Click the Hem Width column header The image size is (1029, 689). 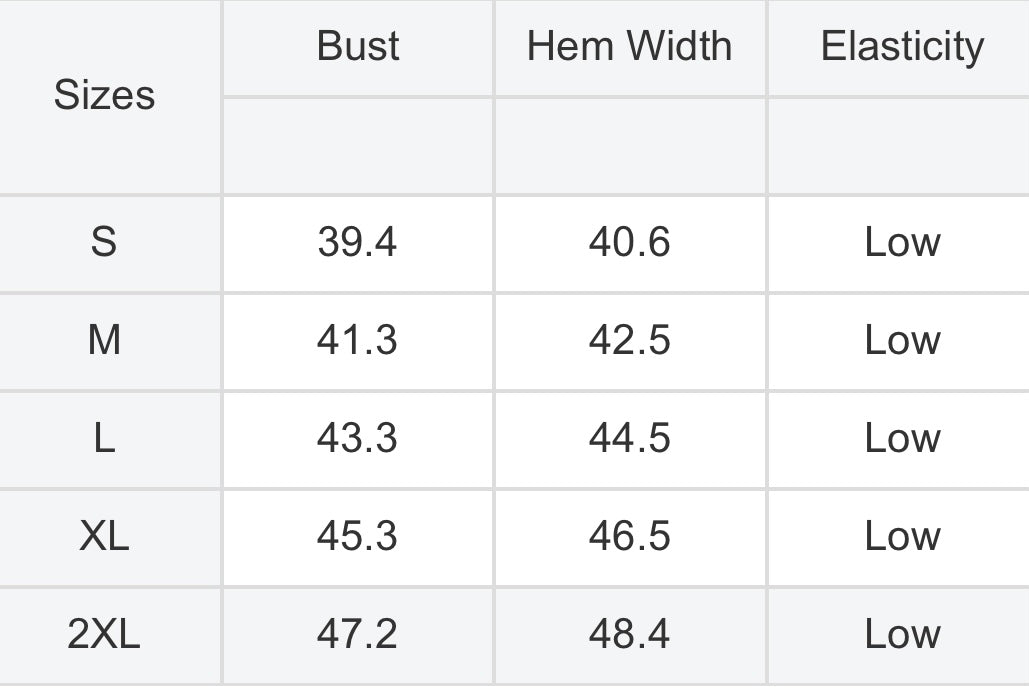point(629,46)
